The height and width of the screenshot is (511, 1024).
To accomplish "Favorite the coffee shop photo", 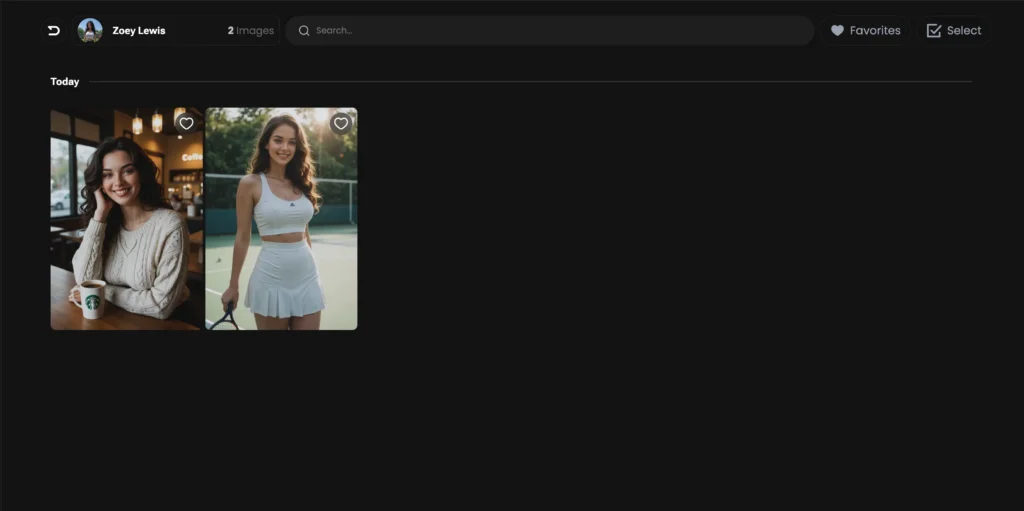I will coord(186,124).
